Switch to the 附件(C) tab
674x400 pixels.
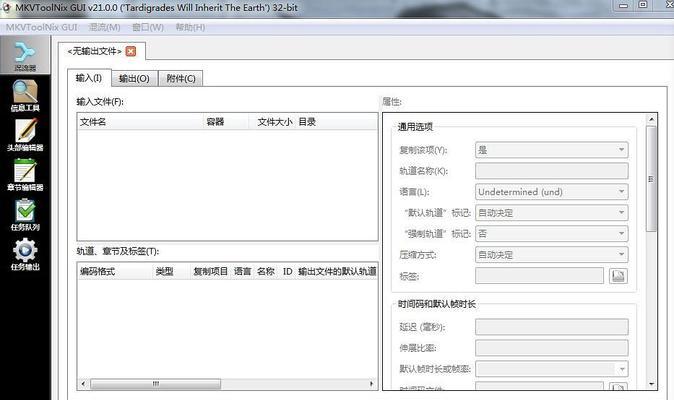tap(181, 79)
